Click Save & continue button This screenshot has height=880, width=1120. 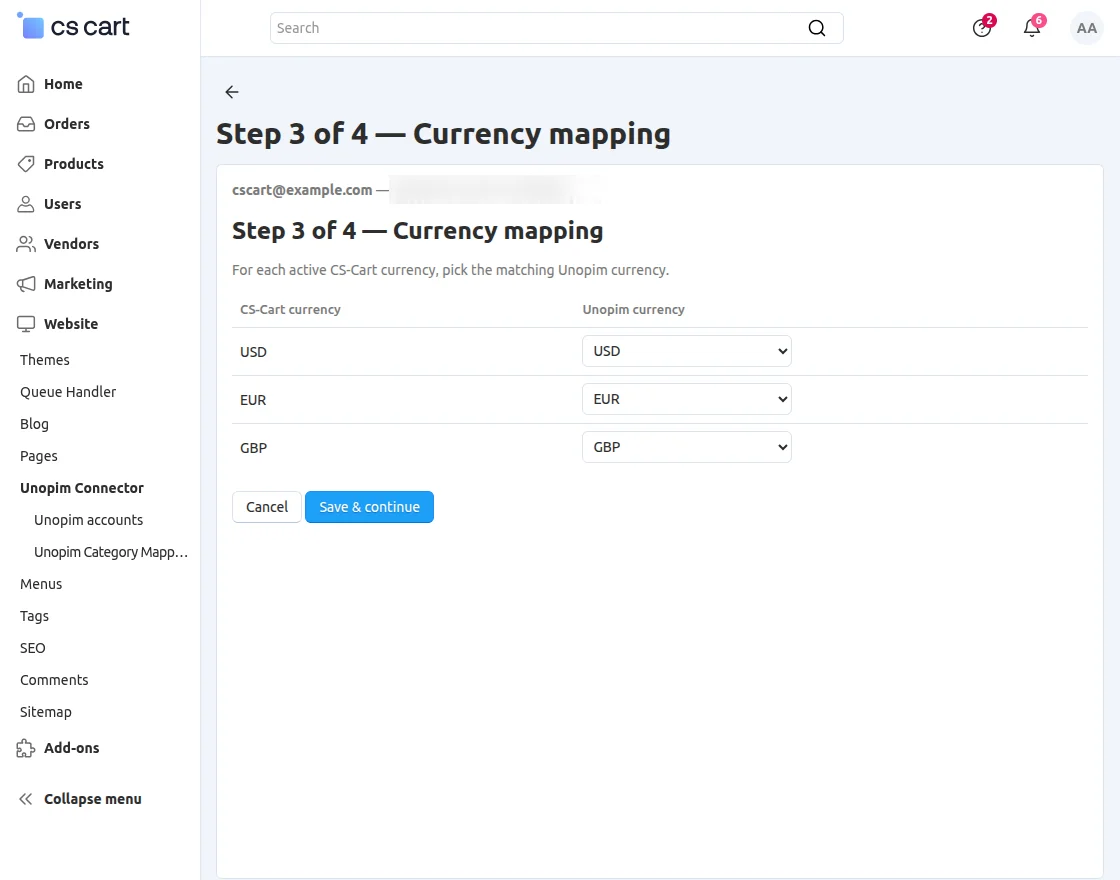pyautogui.click(x=369, y=506)
